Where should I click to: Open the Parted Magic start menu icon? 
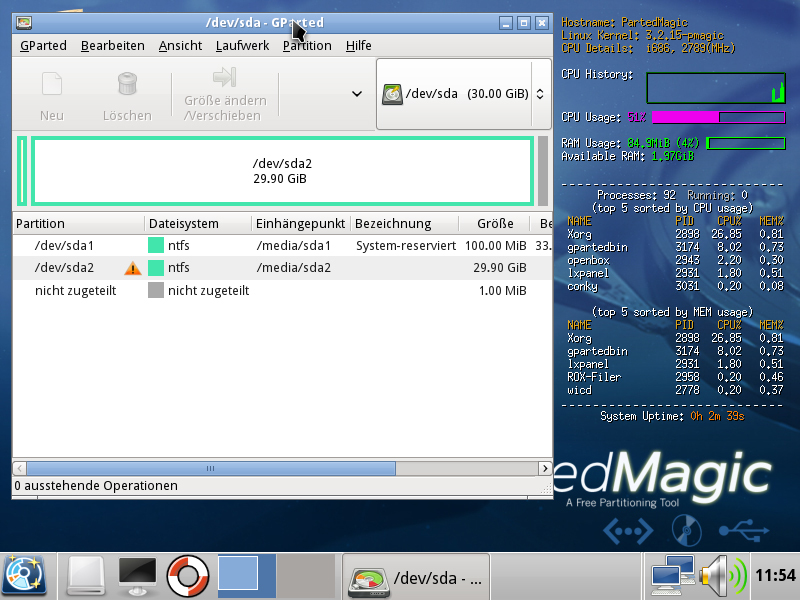[25, 577]
